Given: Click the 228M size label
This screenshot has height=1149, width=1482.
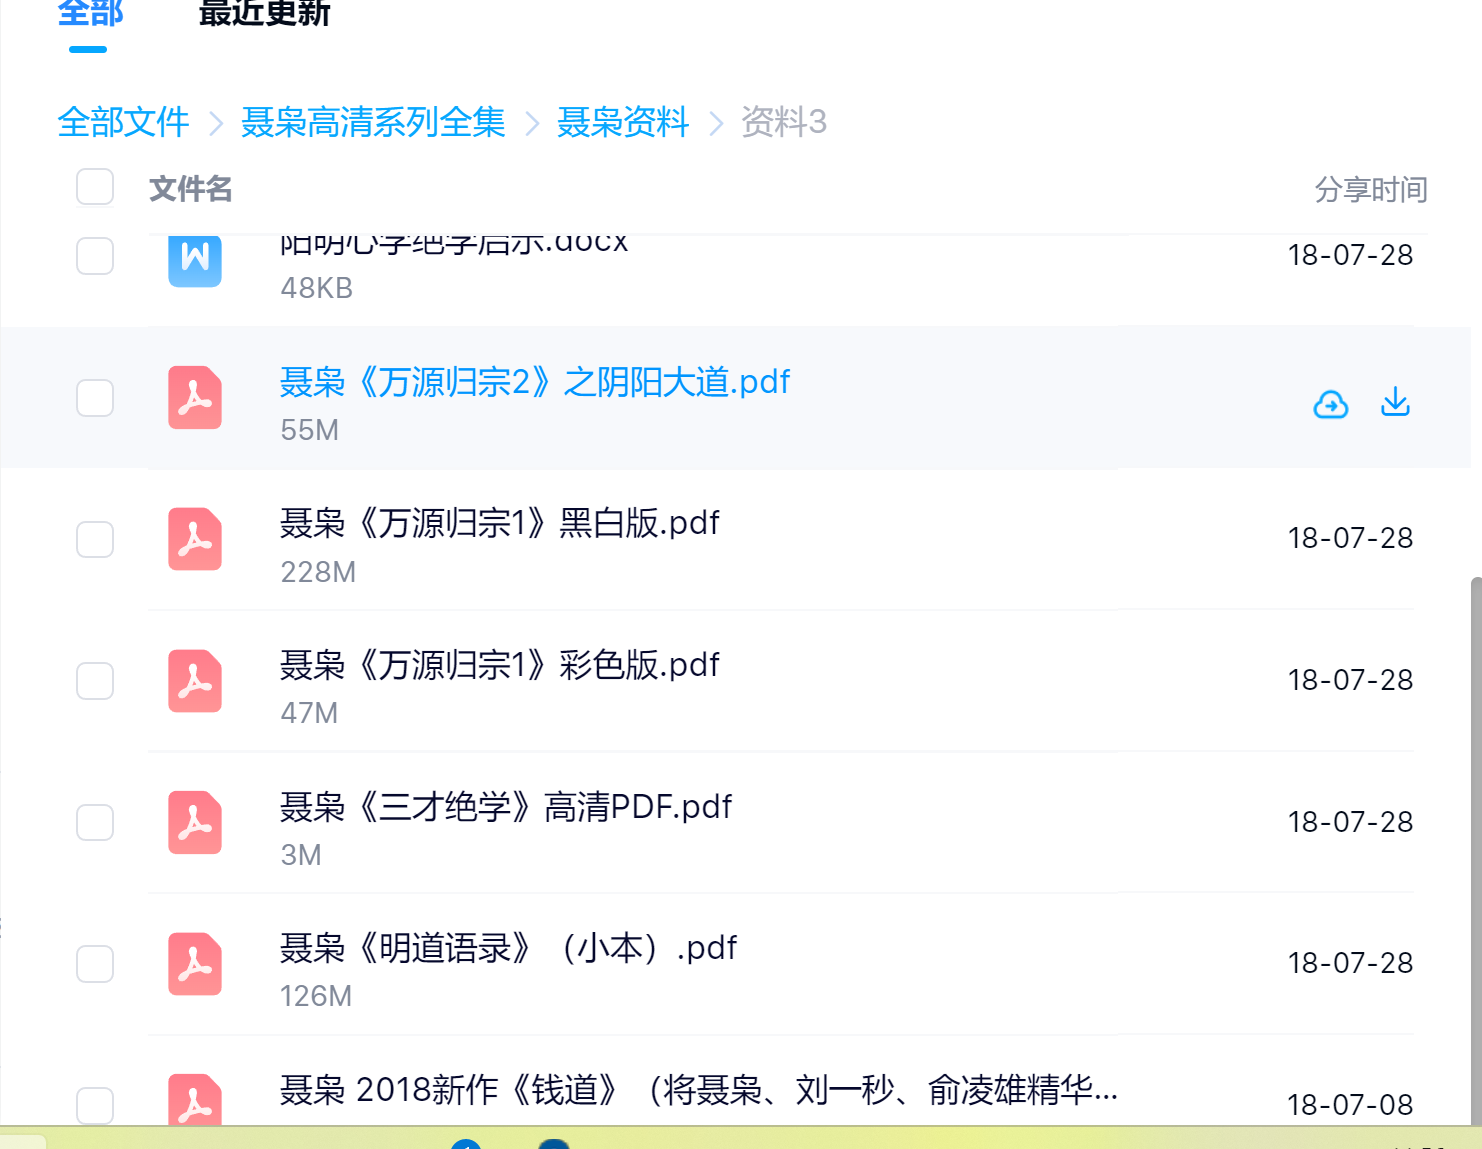Looking at the screenshot, I should pyautogui.click(x=318, y=572).
